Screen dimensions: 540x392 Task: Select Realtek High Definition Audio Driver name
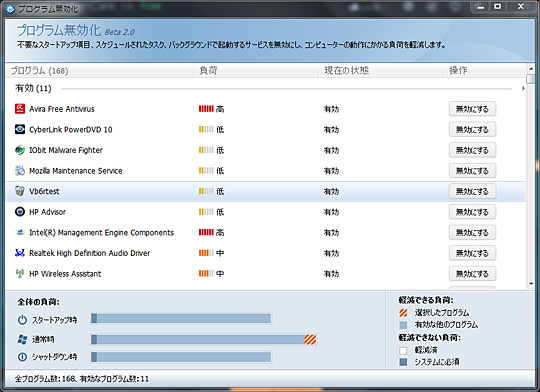(90, 253)
